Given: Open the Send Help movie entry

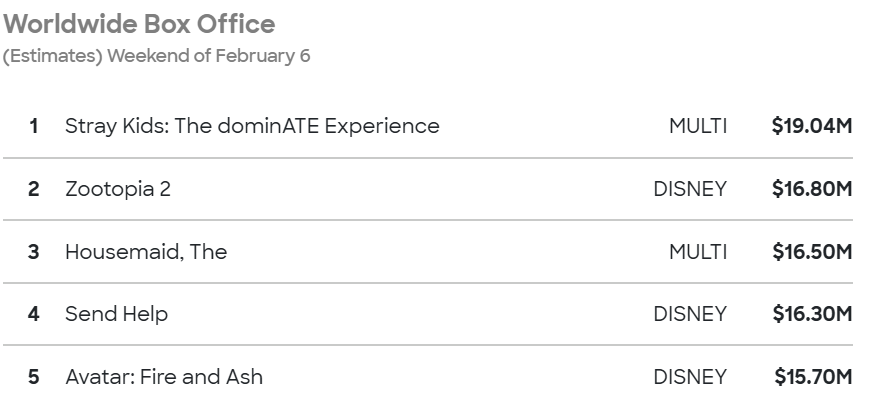Looking at the screenshot, I should click(x=116, y=314).
